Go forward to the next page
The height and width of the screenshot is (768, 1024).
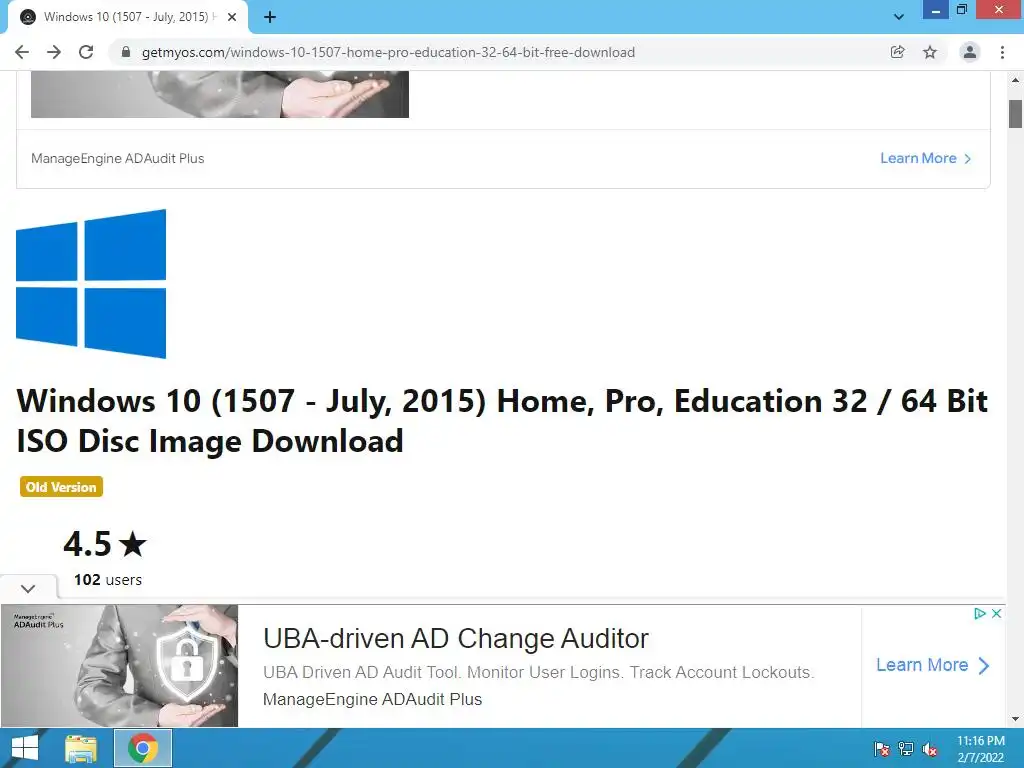(54, 52)
